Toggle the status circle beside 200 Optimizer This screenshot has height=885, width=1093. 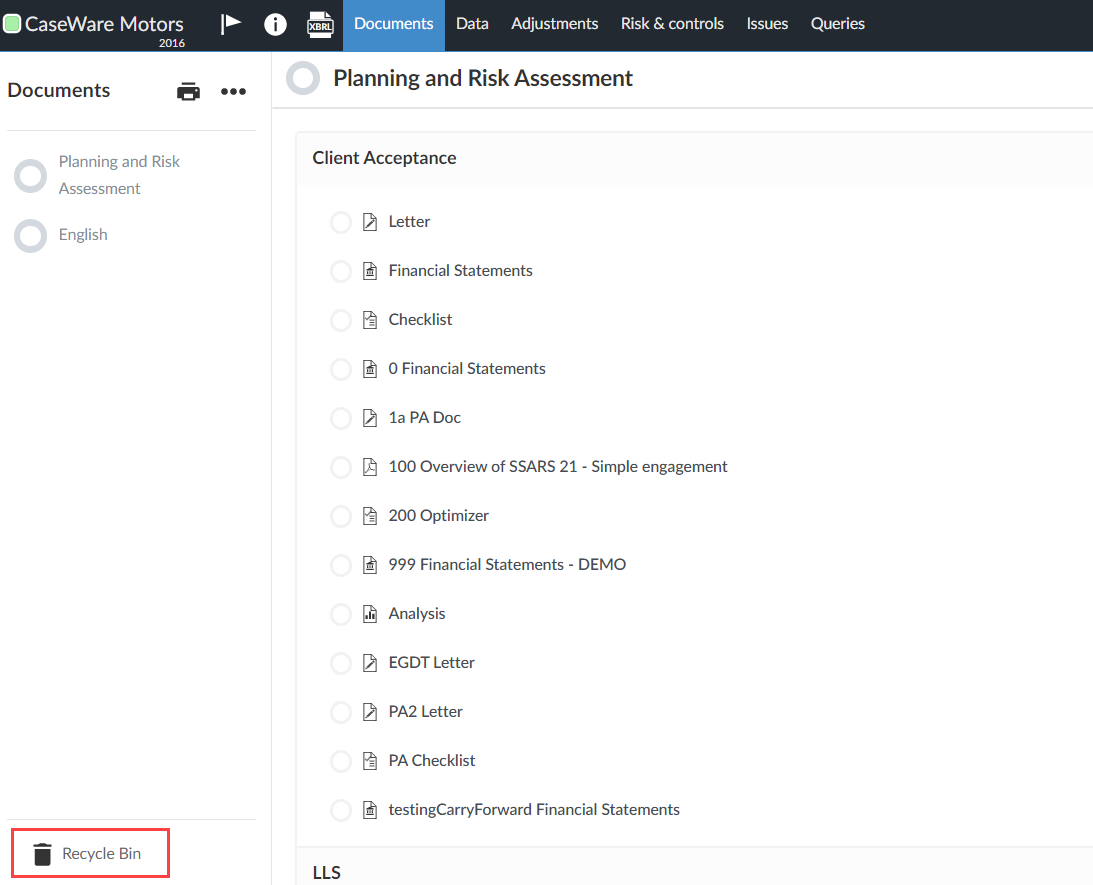[x=340, y=516]
